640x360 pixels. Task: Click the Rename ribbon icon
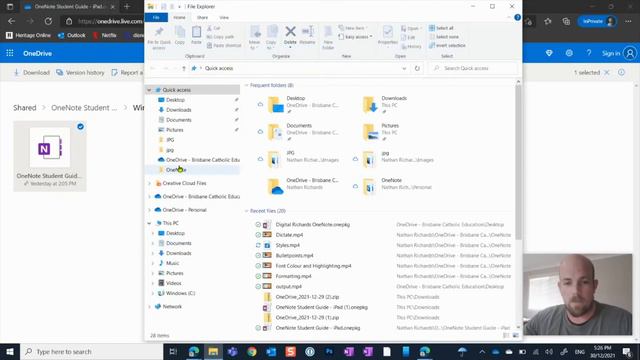[307, 35]
